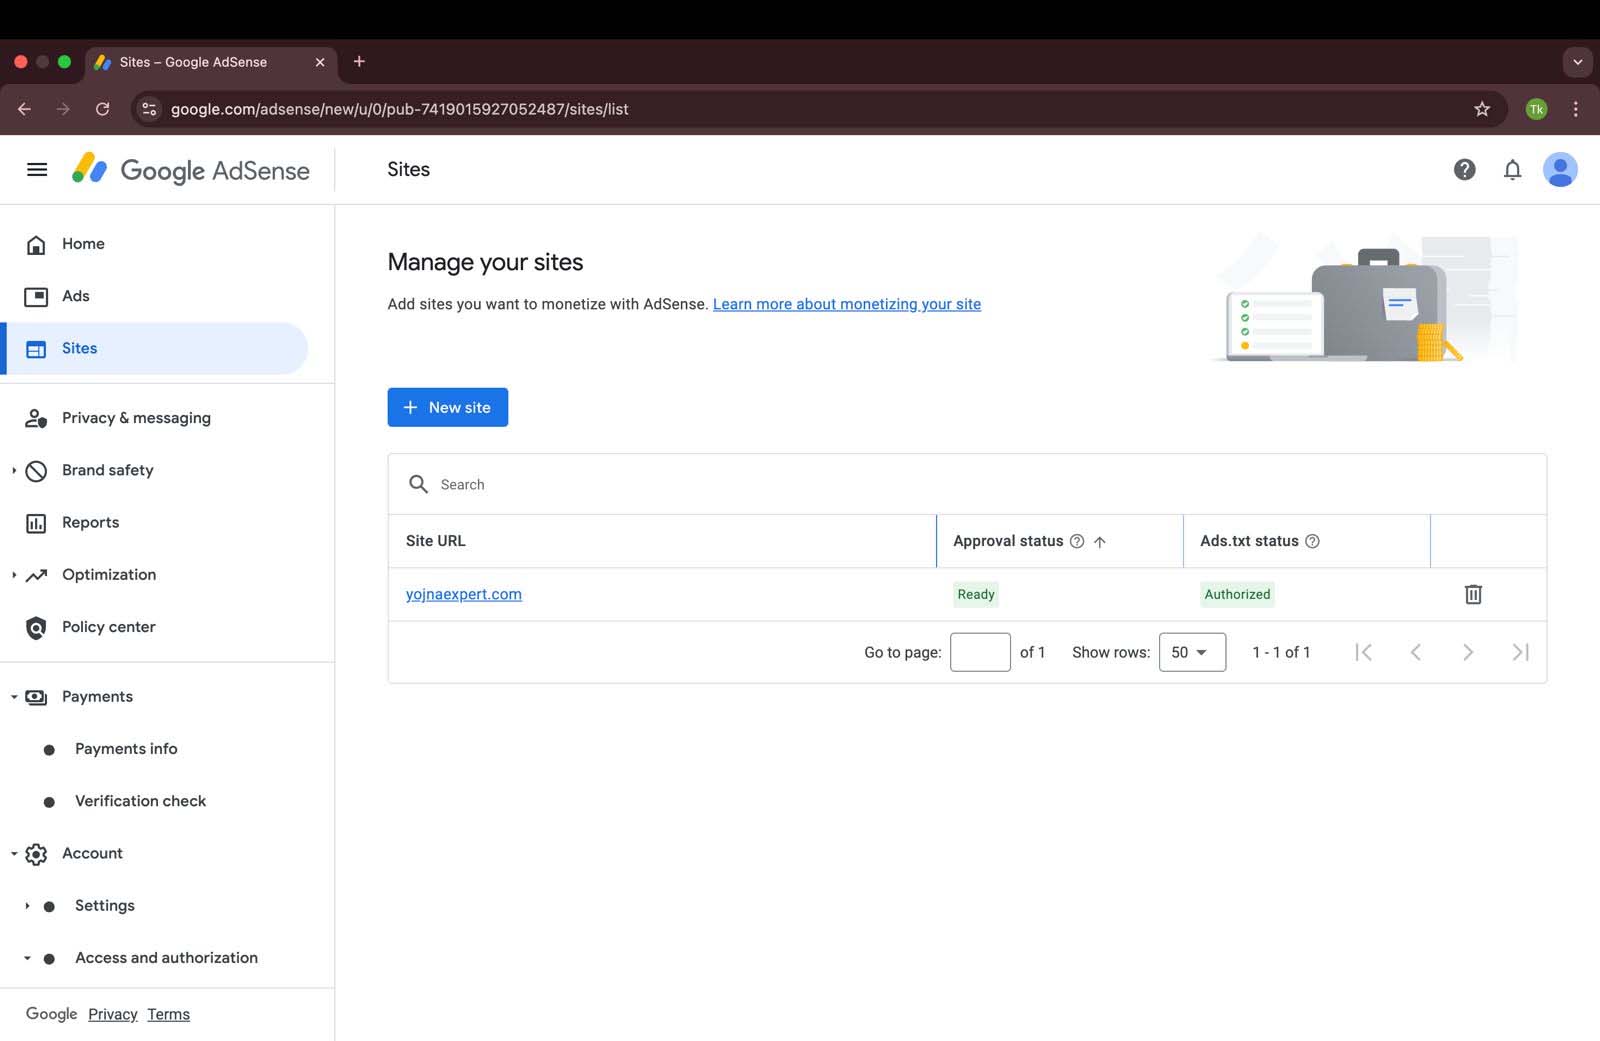The image size is (1600, 1041).
Task: Open Payments info
Action: click(x=126, y=749)
